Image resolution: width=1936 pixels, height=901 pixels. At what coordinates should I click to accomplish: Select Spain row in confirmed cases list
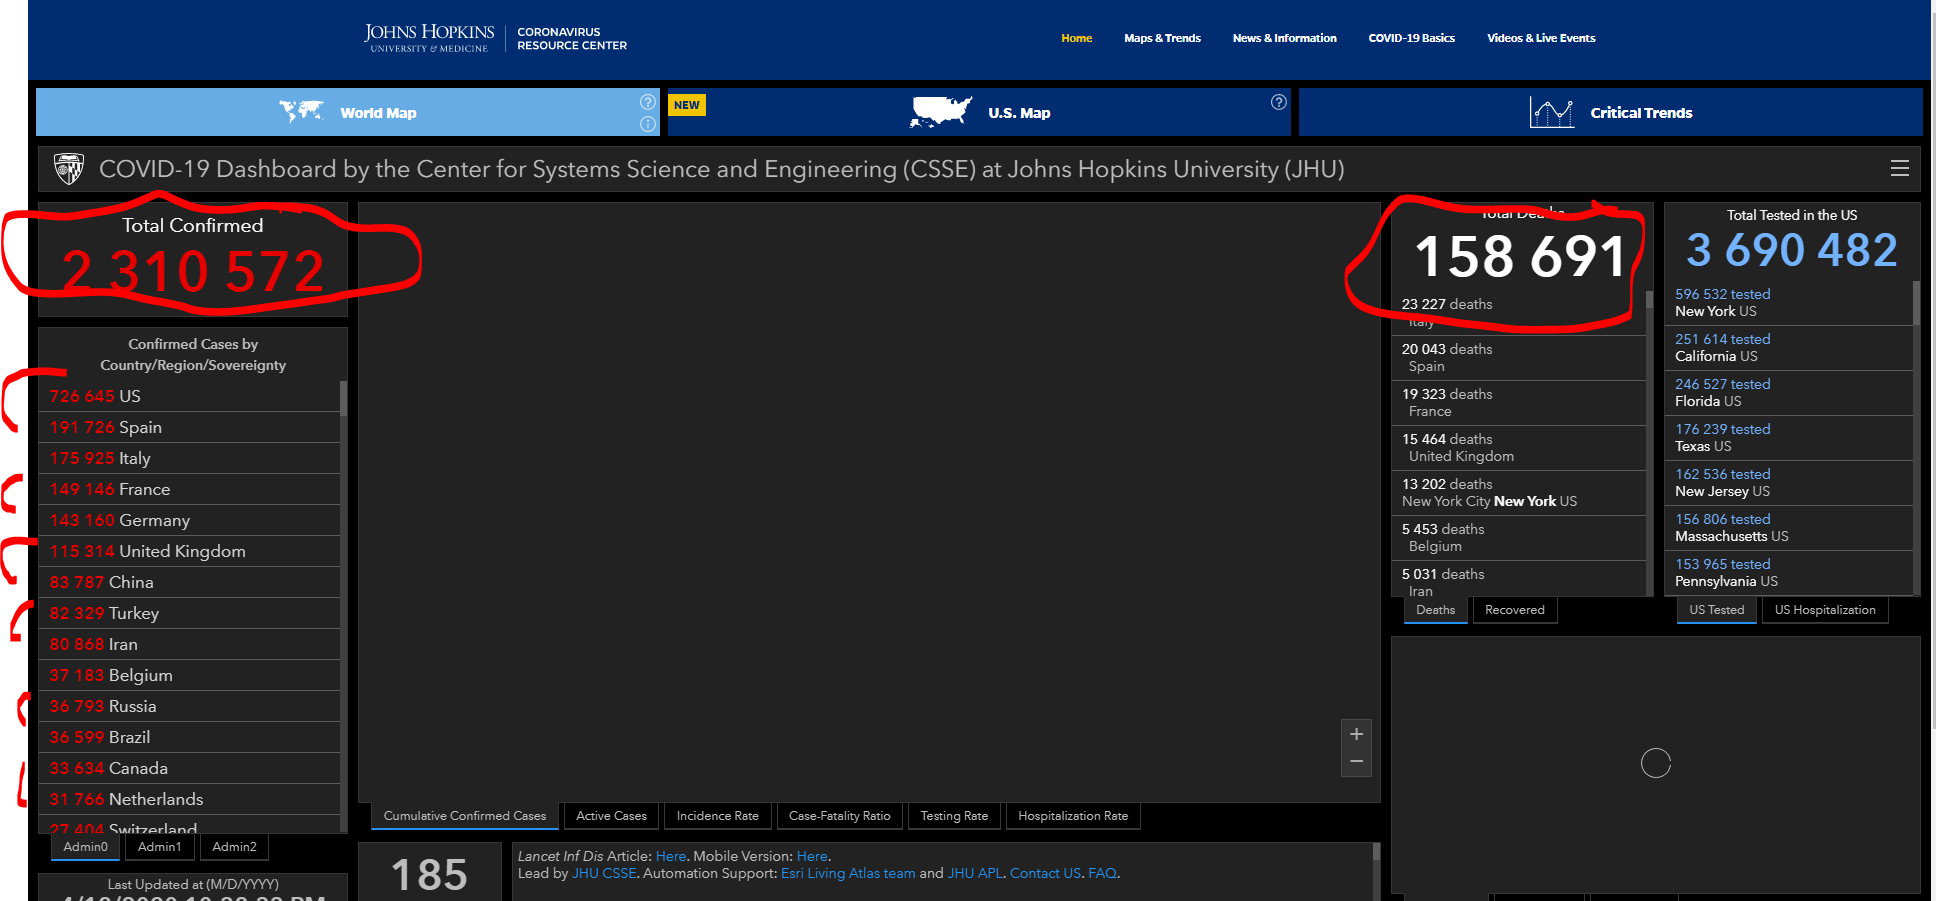point(190,427)
